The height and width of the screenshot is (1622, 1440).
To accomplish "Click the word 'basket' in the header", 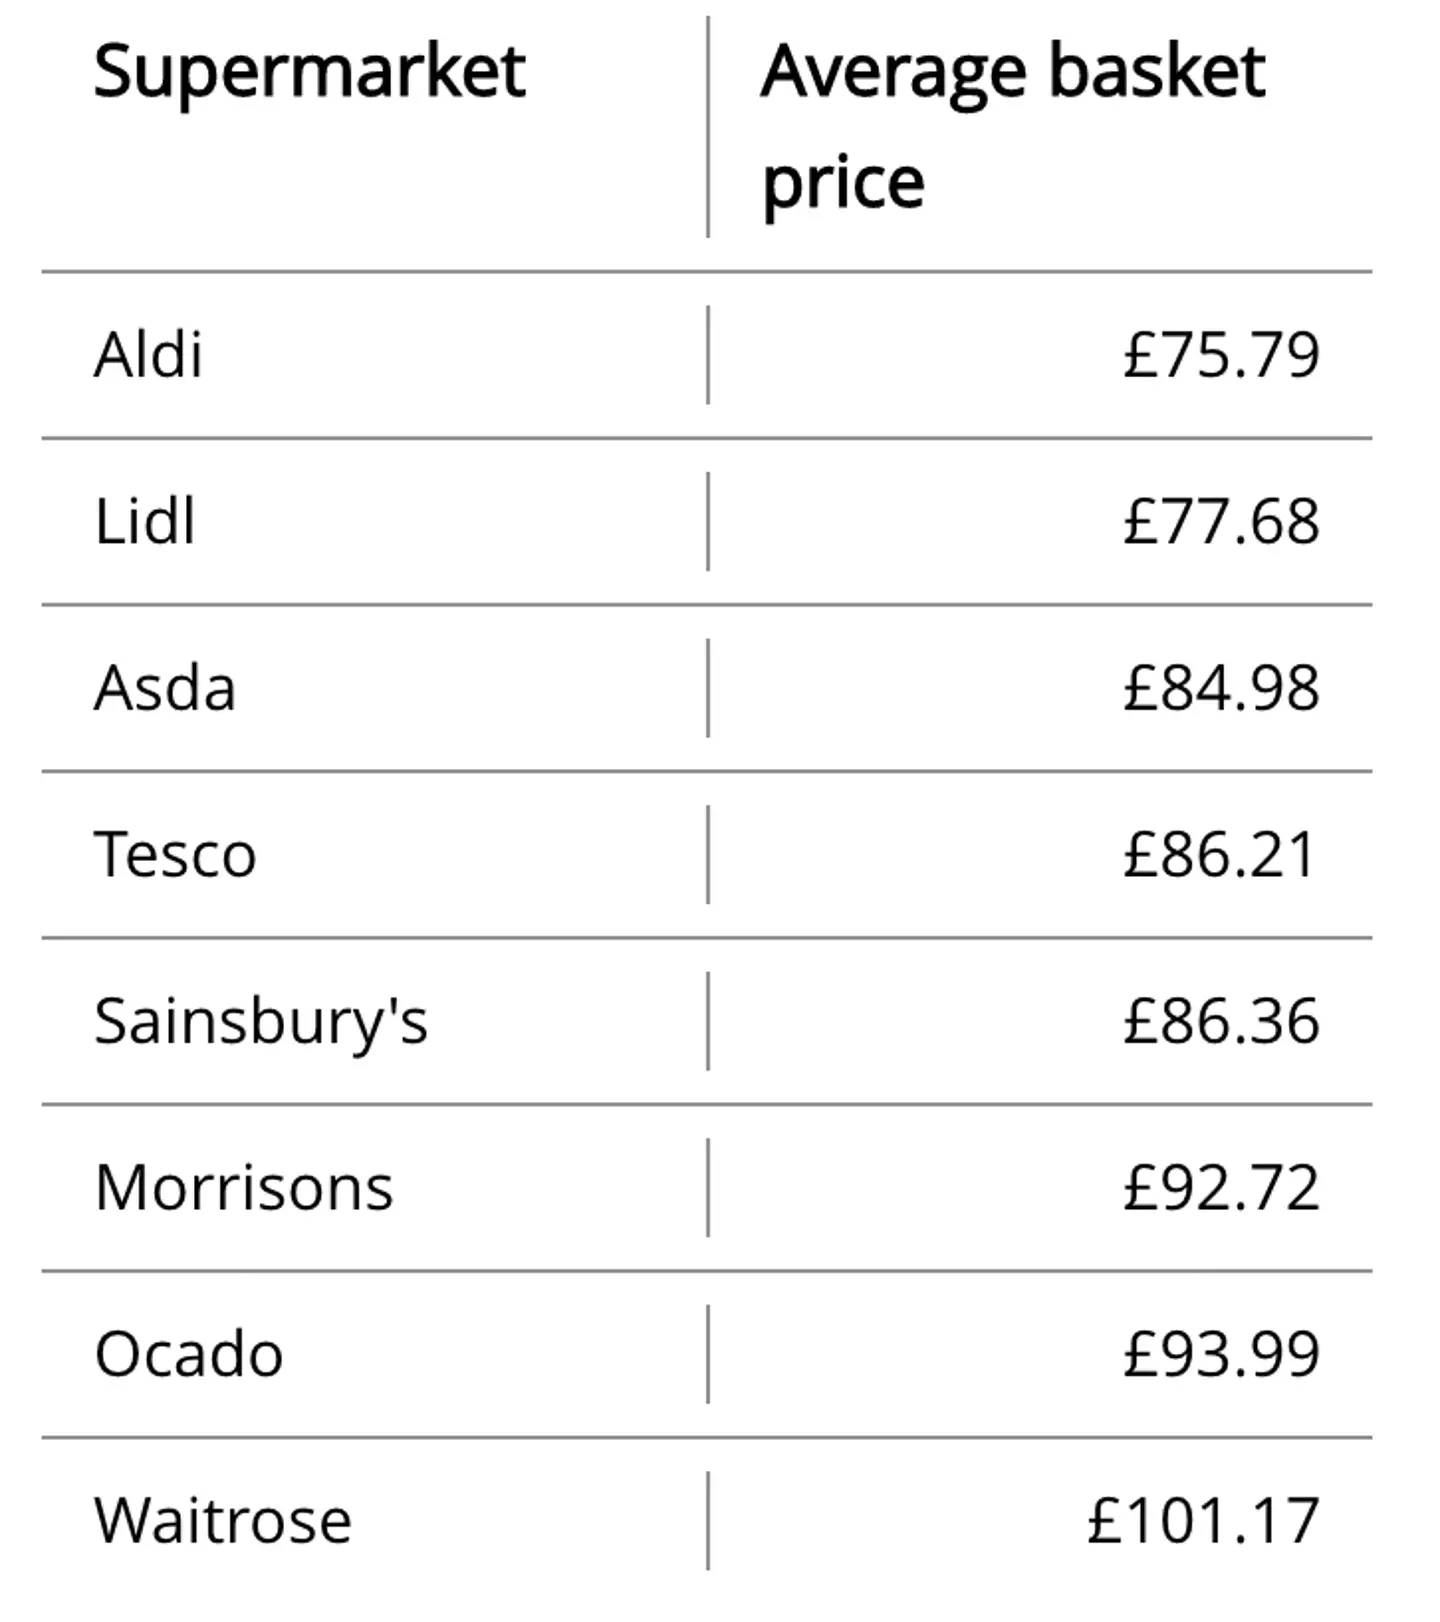I will (1157, 72).
